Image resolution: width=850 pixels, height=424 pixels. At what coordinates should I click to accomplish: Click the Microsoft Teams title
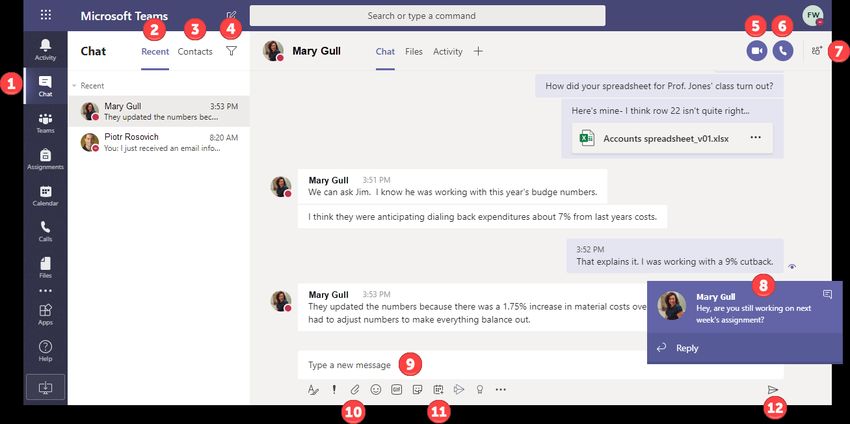point(124,16)
